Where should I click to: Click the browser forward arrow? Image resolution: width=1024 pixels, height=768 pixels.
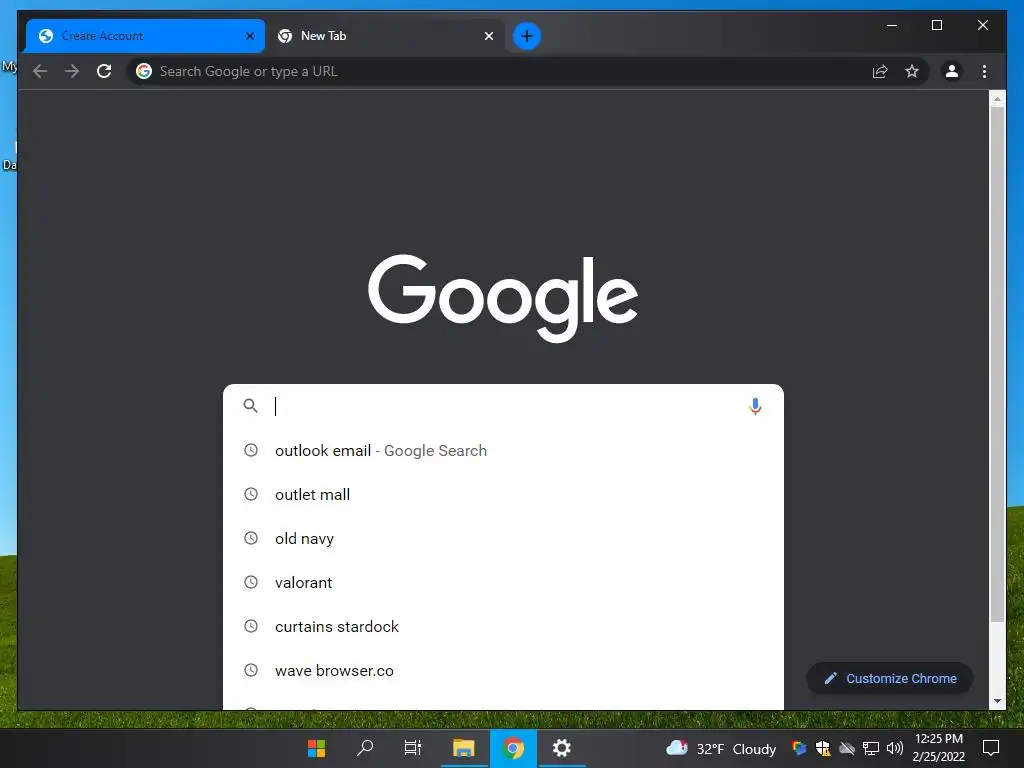coord(72,71)
